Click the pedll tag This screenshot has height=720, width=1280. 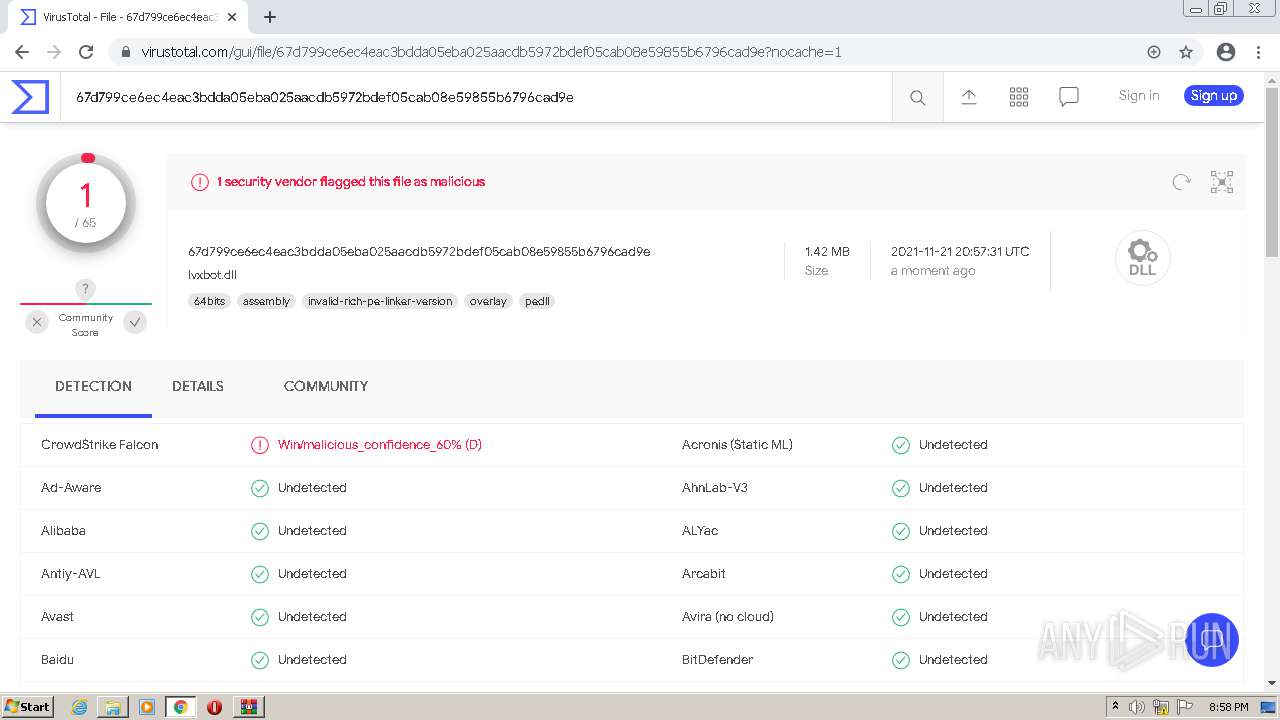(x=537, y=301)
